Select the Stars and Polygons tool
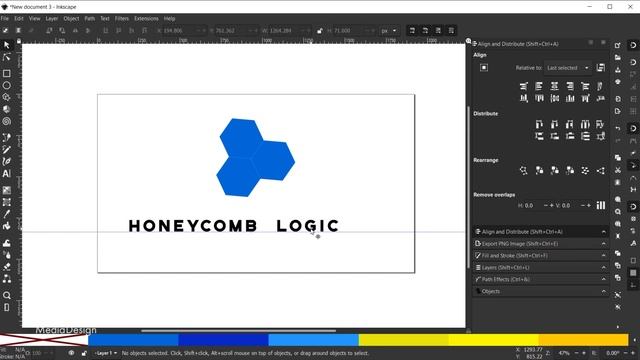Screen dimensions: 640x360 pos(7,97)
